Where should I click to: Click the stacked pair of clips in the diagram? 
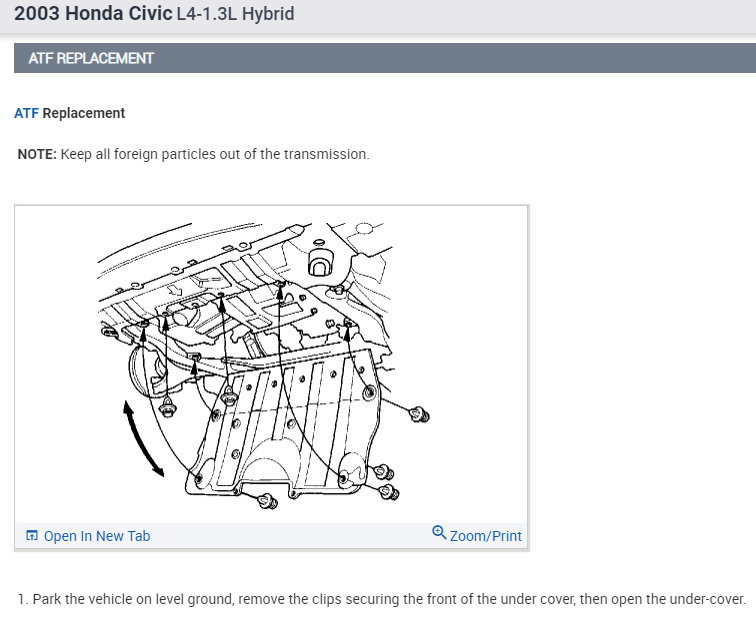click(386, 482)
